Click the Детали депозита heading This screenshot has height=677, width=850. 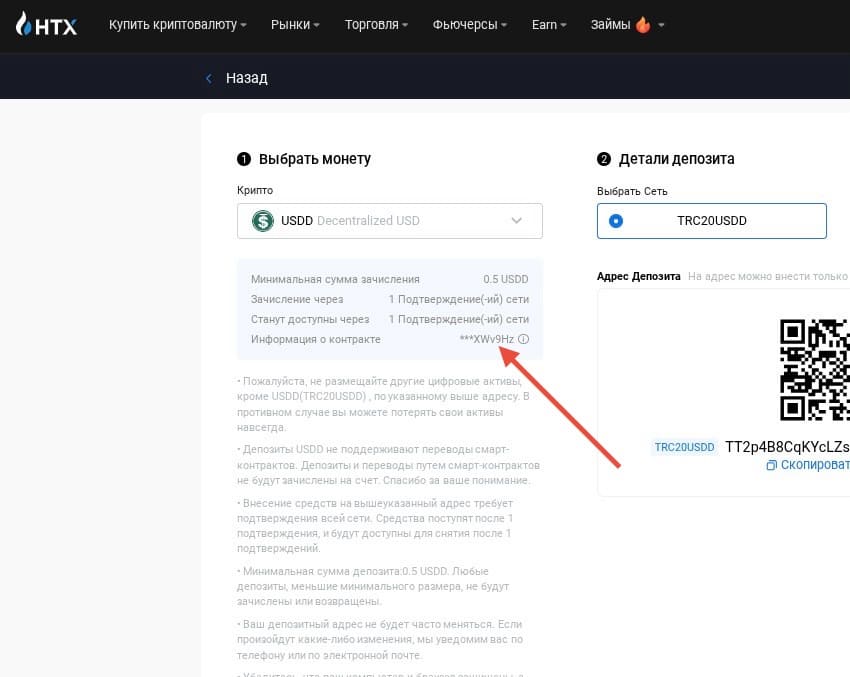(677, 159)
